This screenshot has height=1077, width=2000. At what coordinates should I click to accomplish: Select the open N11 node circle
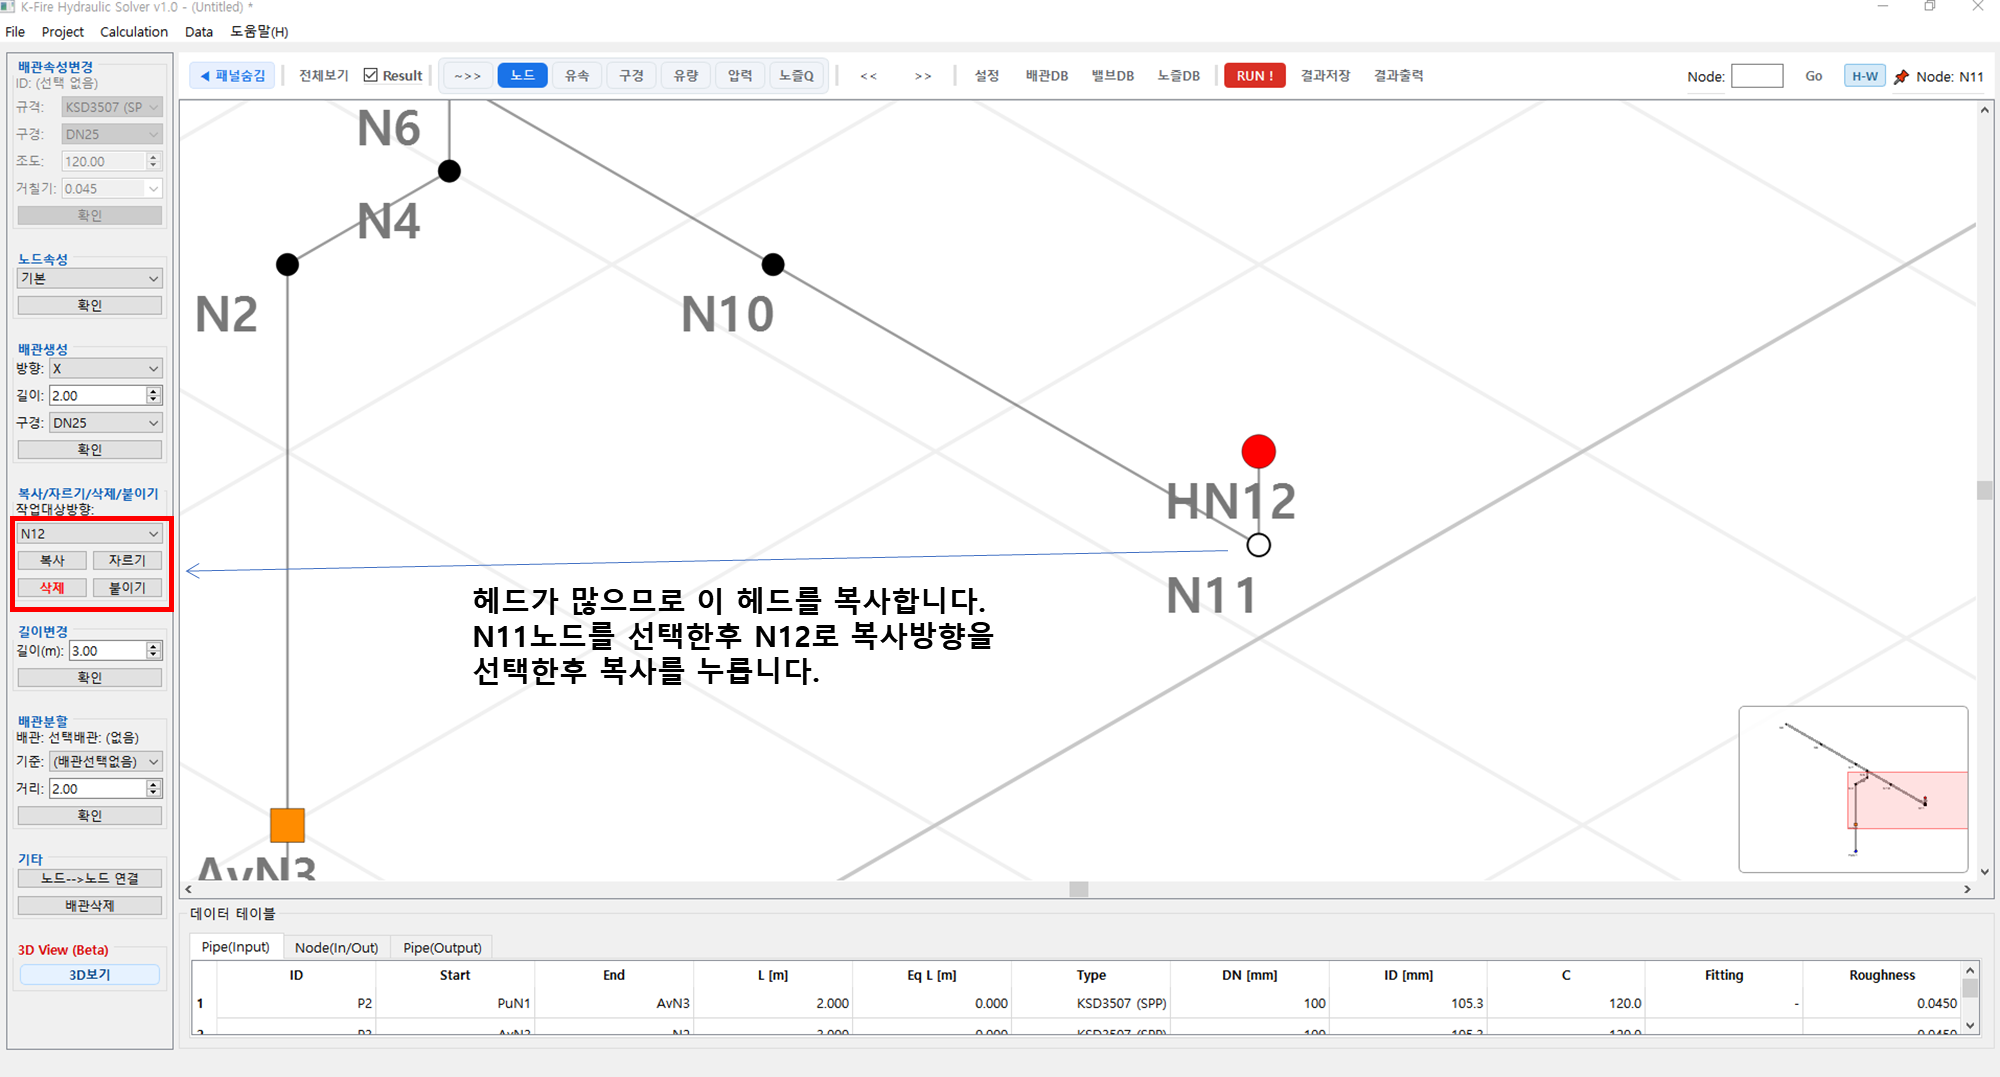(x=1258, y=545)
